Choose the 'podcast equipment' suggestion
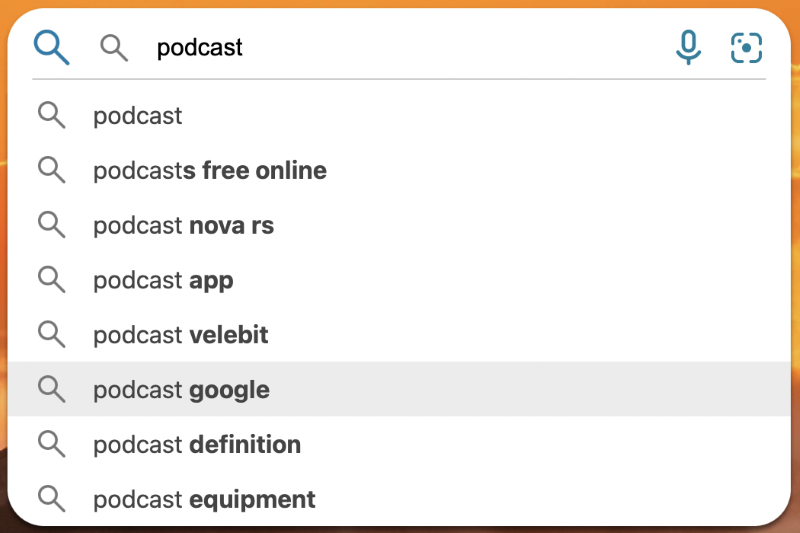The width and height of the screenshot is (800, 533). click(399, 498)
